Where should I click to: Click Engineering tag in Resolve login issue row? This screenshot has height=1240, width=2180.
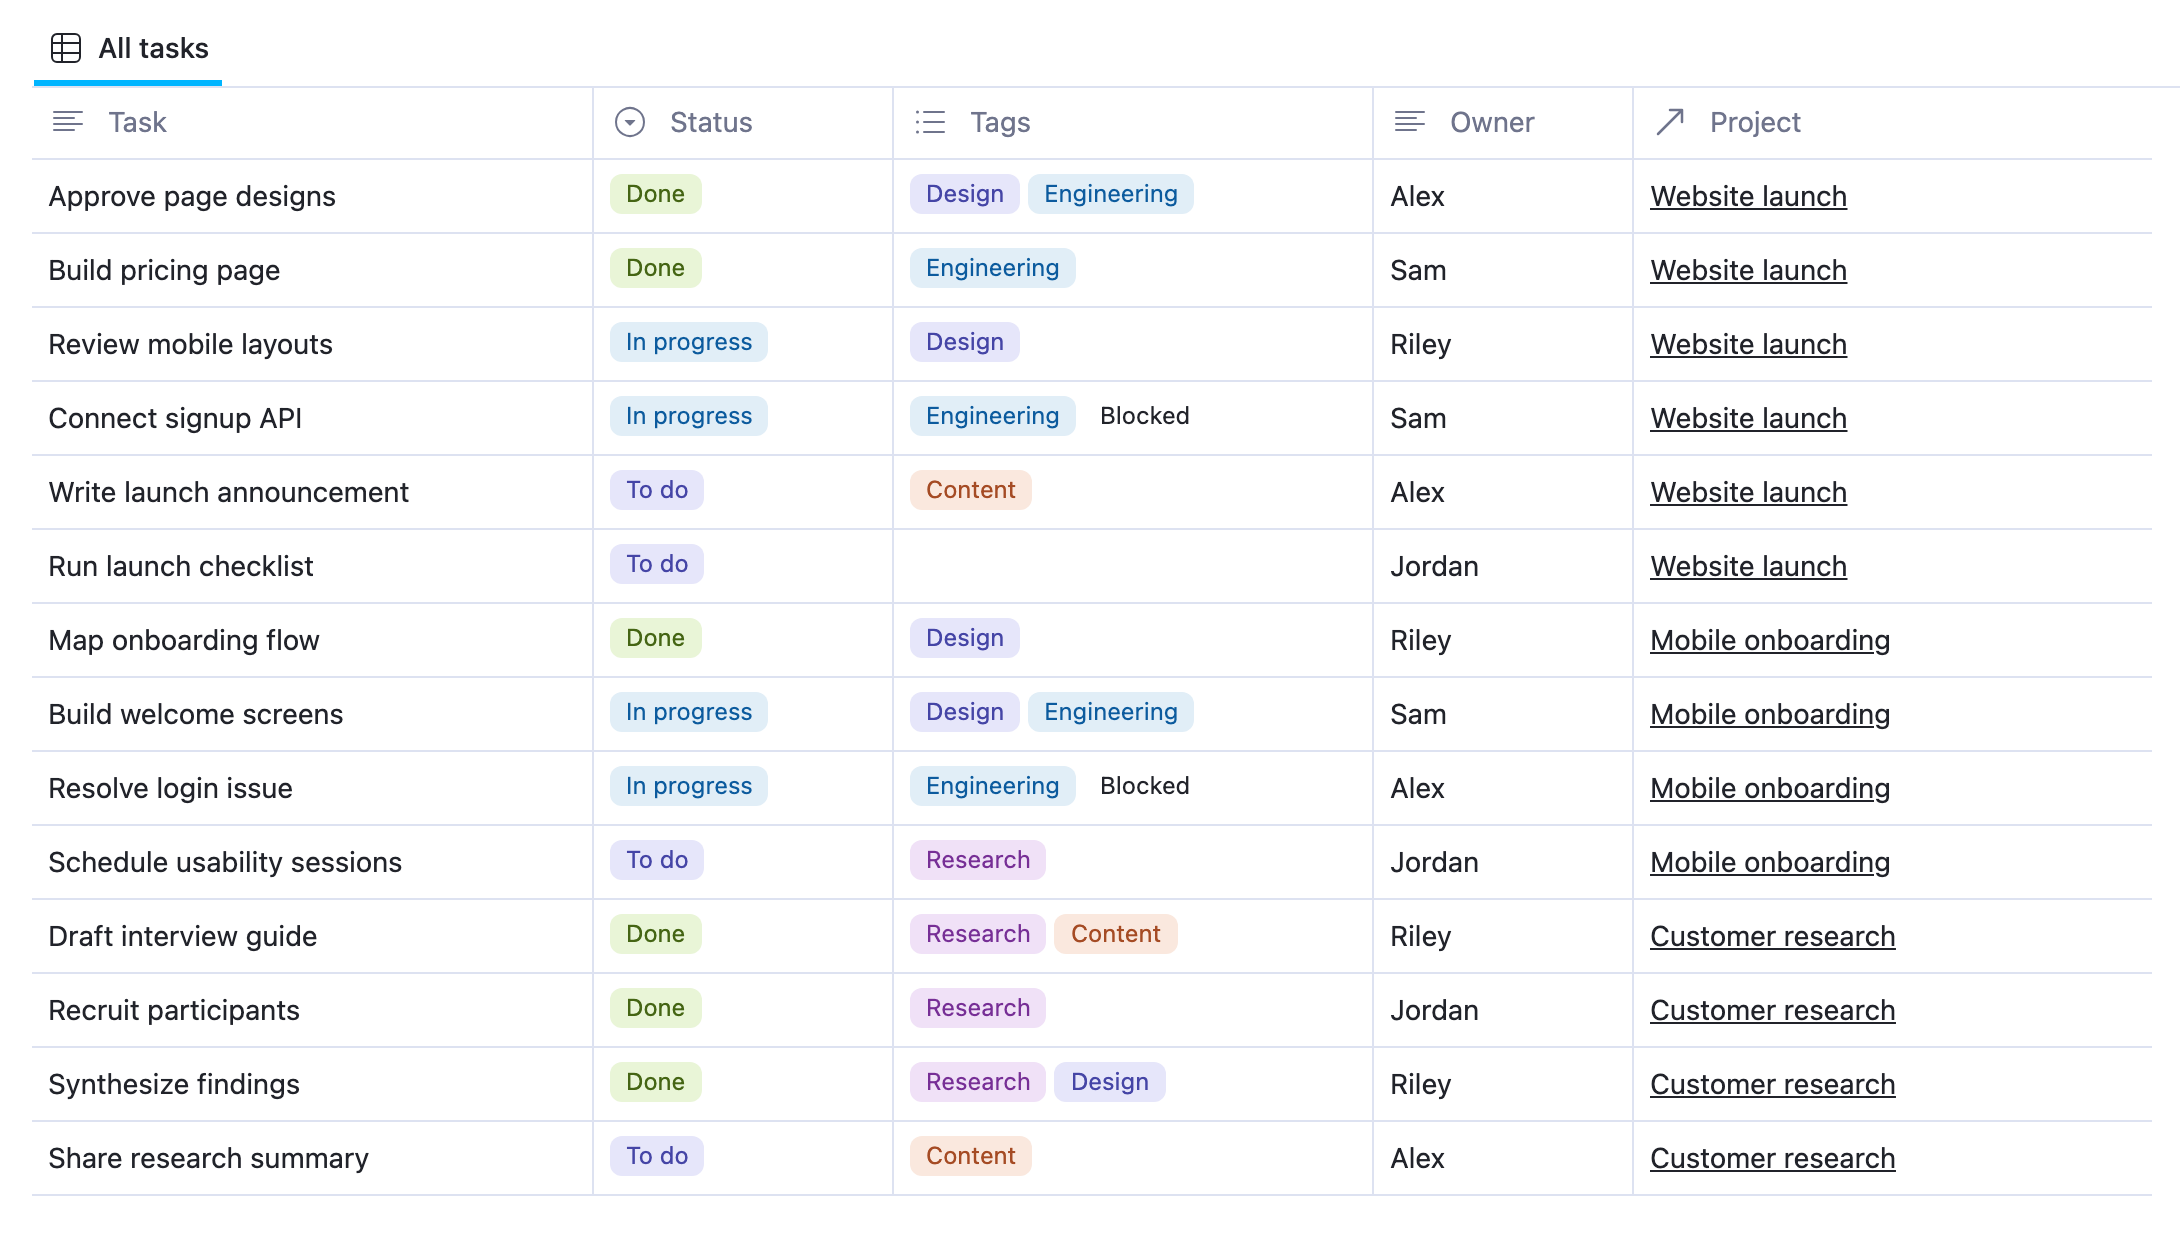[x=993, y=786]
